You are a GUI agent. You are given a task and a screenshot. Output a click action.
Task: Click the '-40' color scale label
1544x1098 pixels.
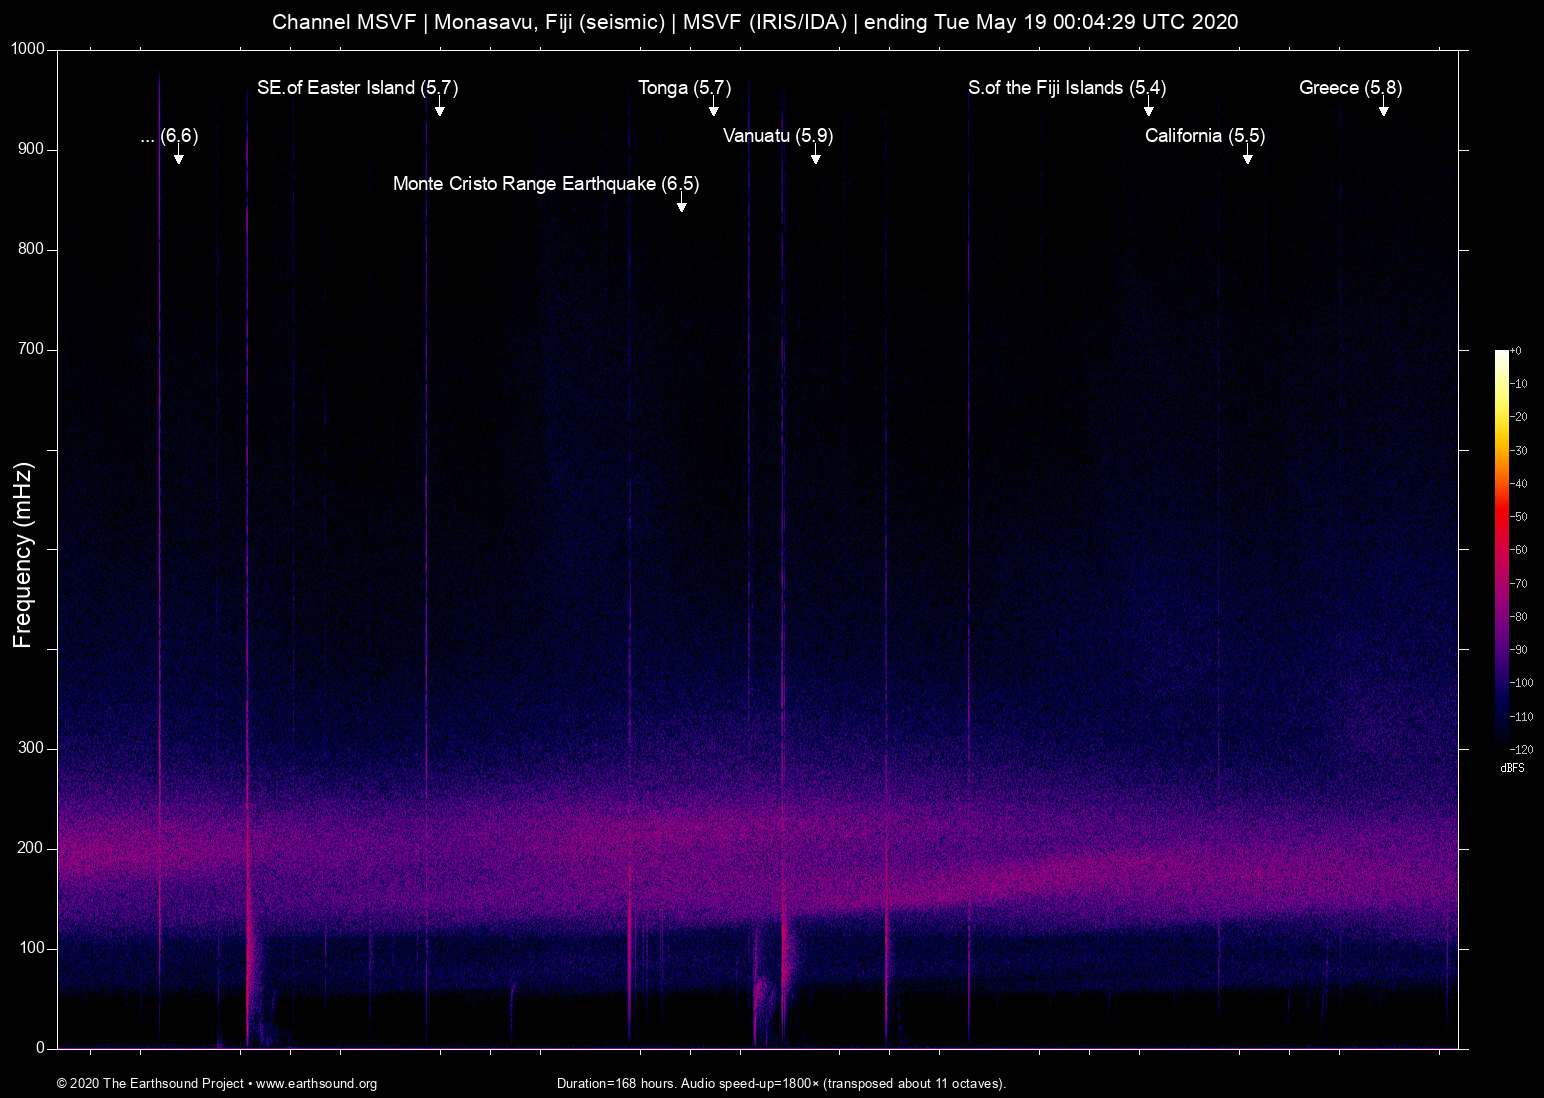pyautogui.click(x=1518, y=484)
